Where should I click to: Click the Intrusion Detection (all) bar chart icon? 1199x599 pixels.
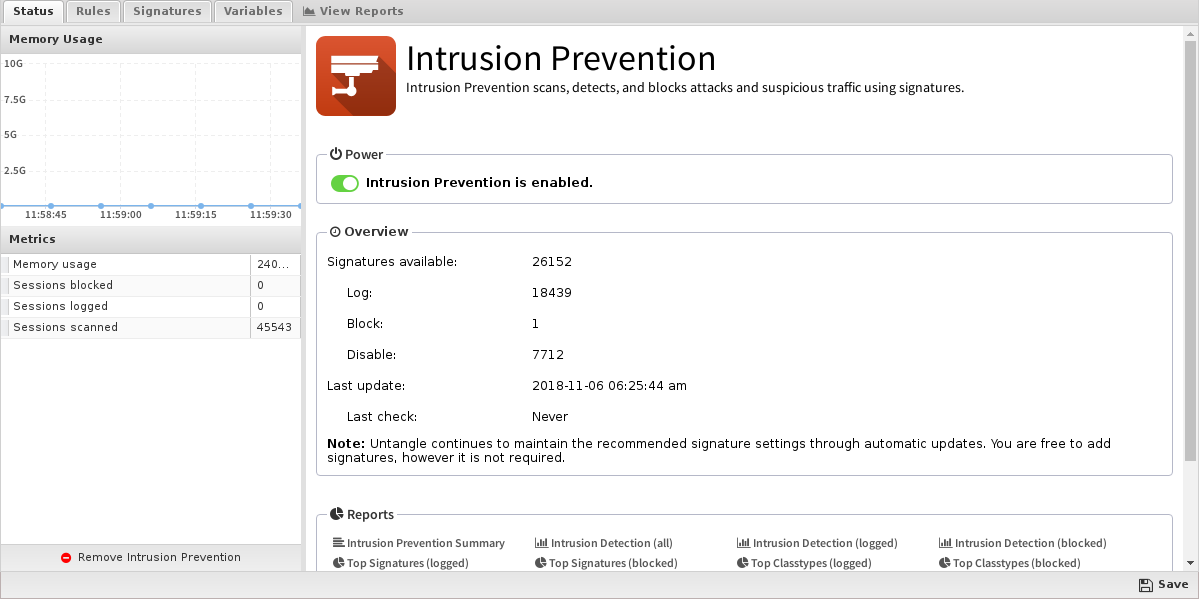[541, 542]
